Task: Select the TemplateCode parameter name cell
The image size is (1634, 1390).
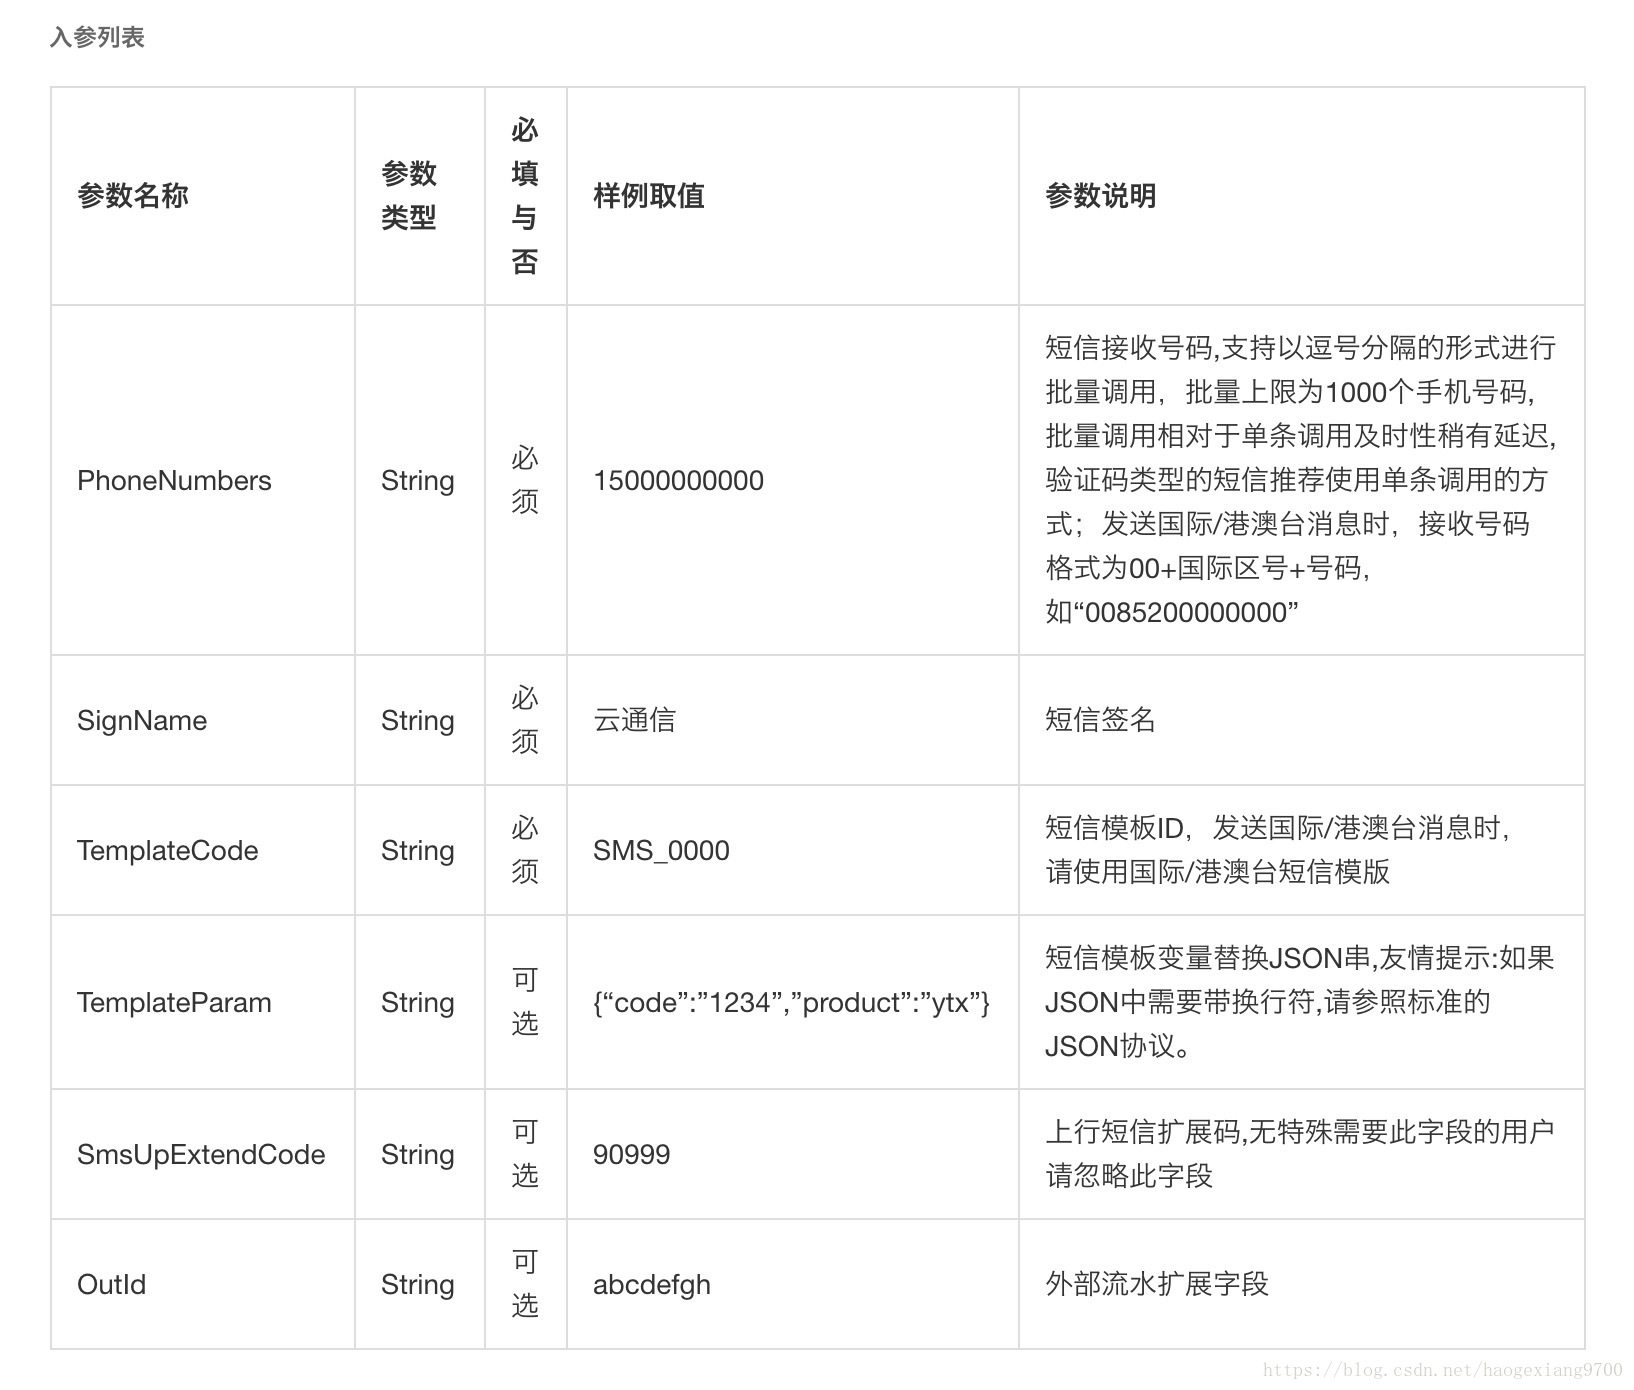Action: coord(168,851)
